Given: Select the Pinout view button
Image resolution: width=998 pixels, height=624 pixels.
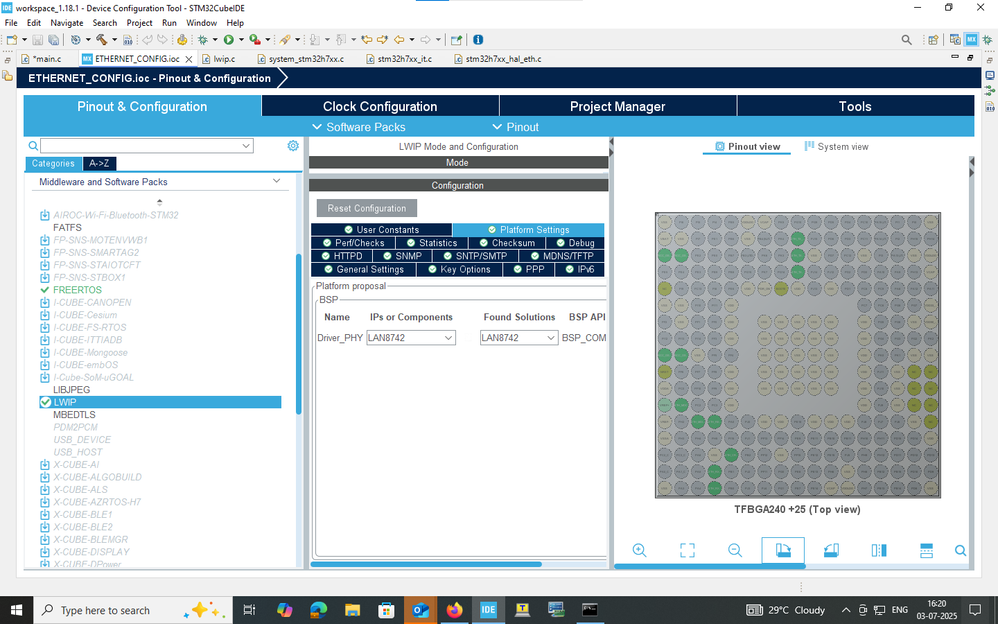Looking at the screenshot, I should point(747,146).
